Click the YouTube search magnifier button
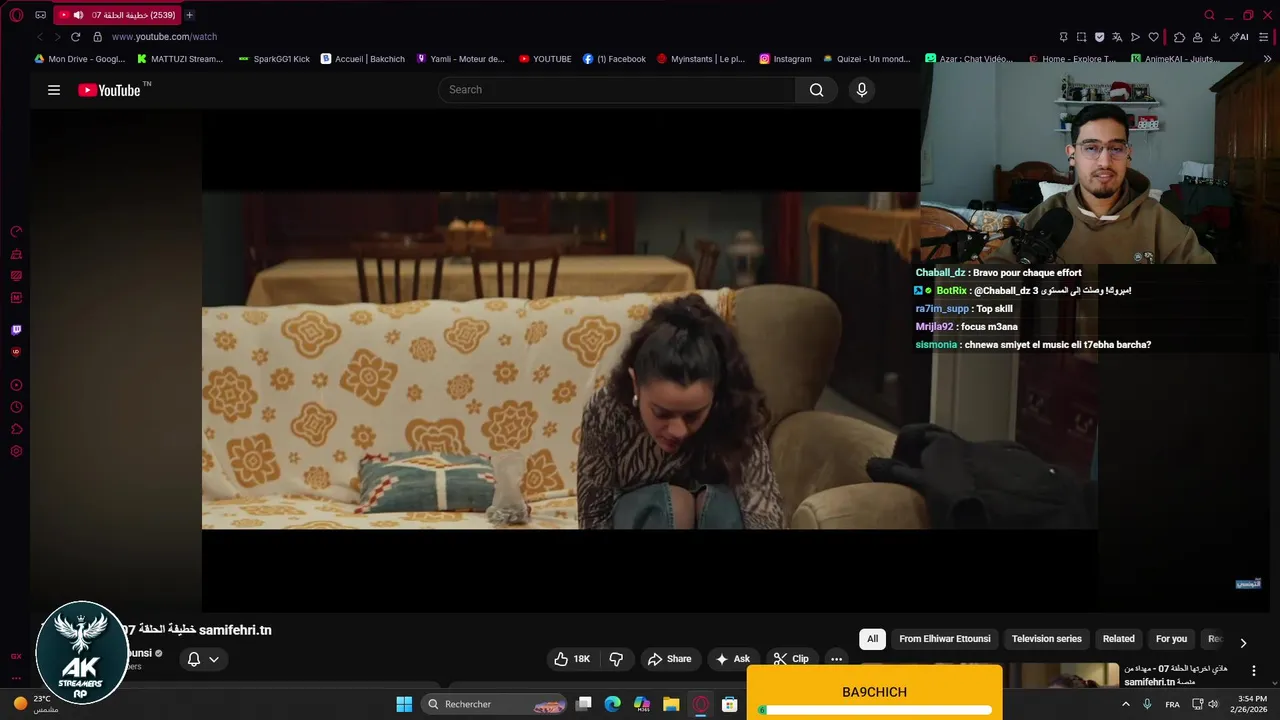The image size is (1280, 720). 817,90
